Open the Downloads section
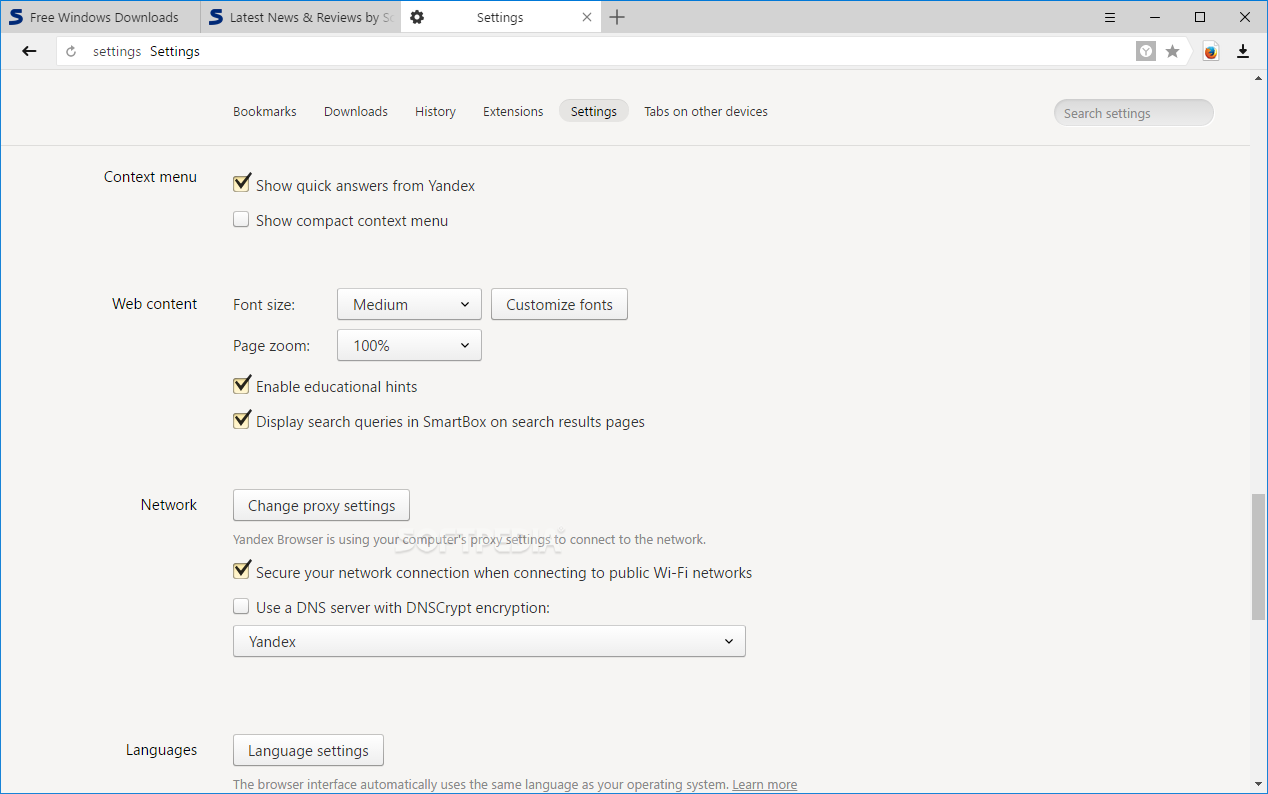The image size is (1268, 794). click(x=356, y=111)
